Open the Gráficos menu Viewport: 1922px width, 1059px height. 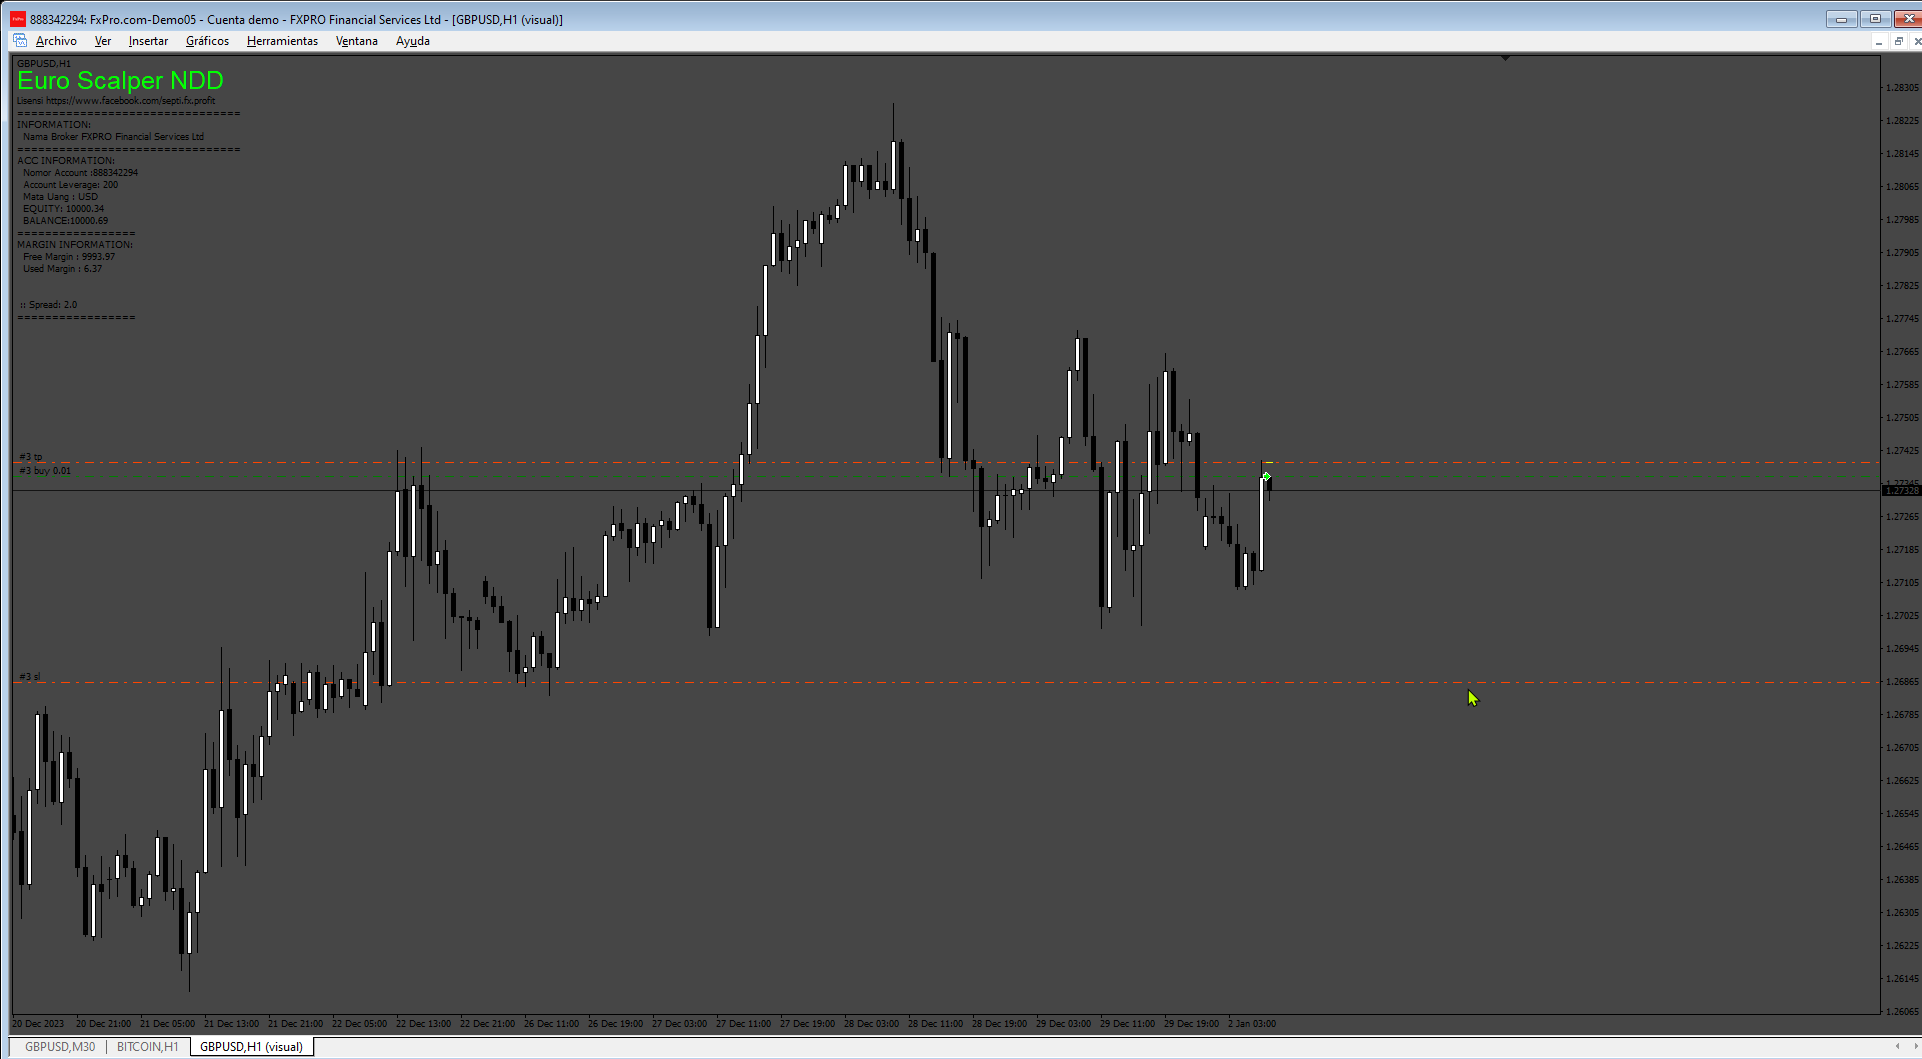[x=207, y=41]
